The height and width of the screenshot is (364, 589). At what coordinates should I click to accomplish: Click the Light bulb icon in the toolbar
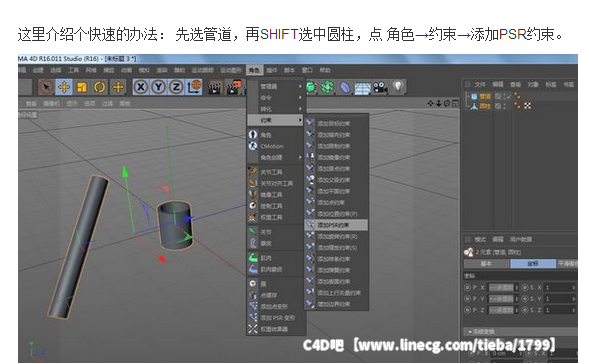point(398,86)
